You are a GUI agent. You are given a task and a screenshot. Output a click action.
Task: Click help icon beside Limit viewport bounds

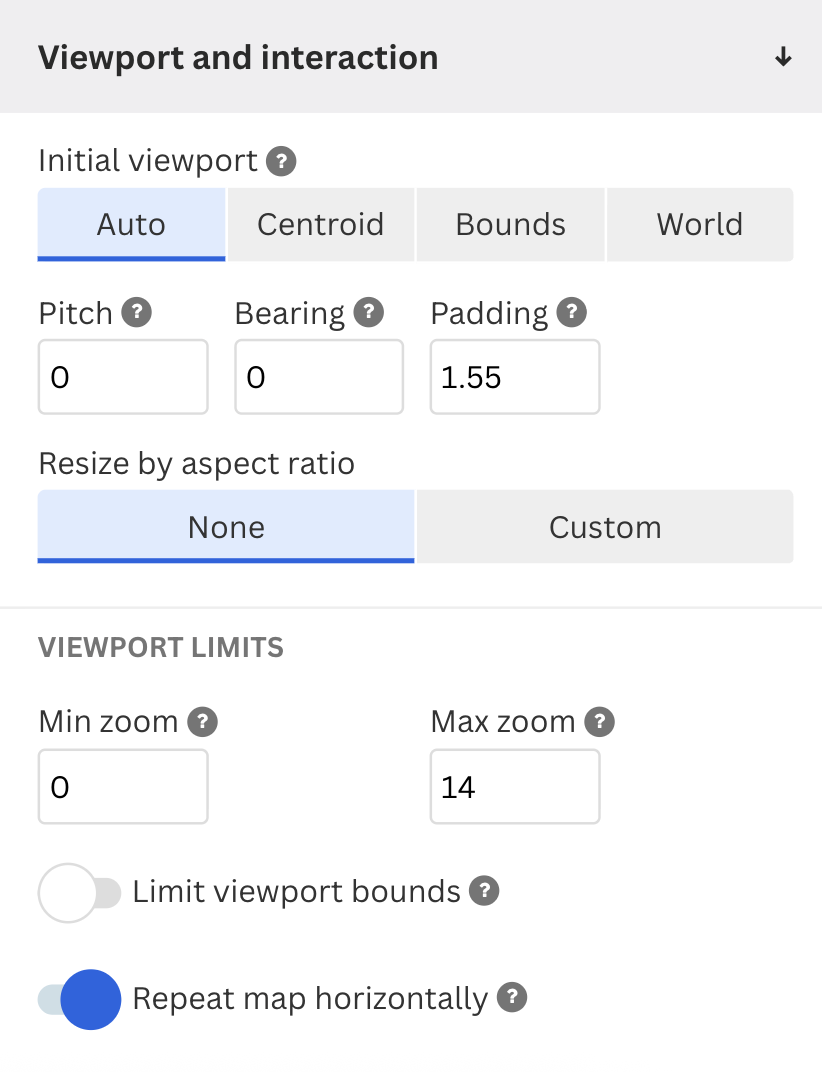(485, 891)
